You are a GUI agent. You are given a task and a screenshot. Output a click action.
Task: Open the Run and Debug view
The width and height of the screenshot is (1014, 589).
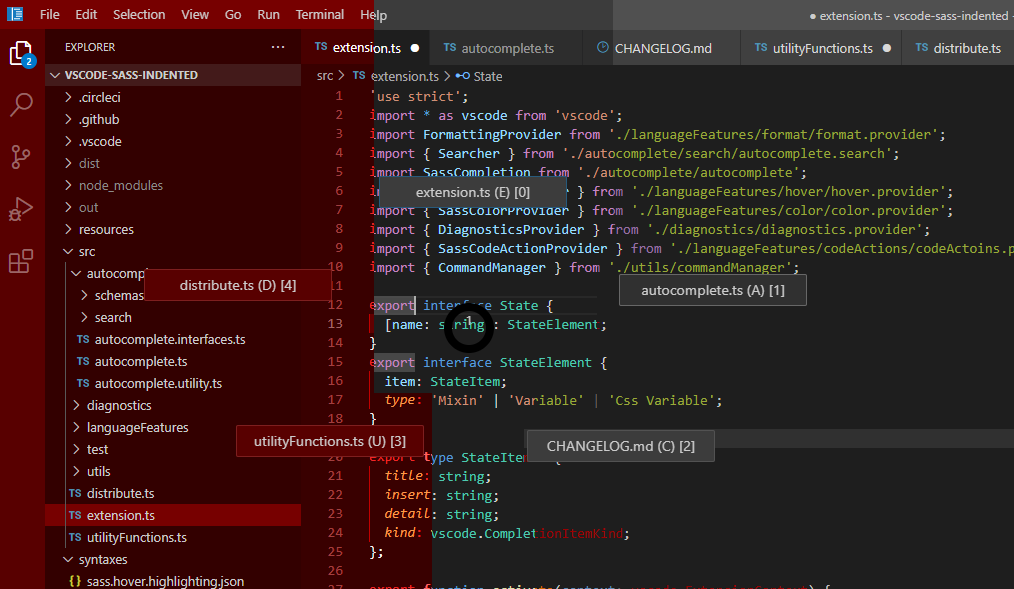pyautogui.click(x=21, y=209)
